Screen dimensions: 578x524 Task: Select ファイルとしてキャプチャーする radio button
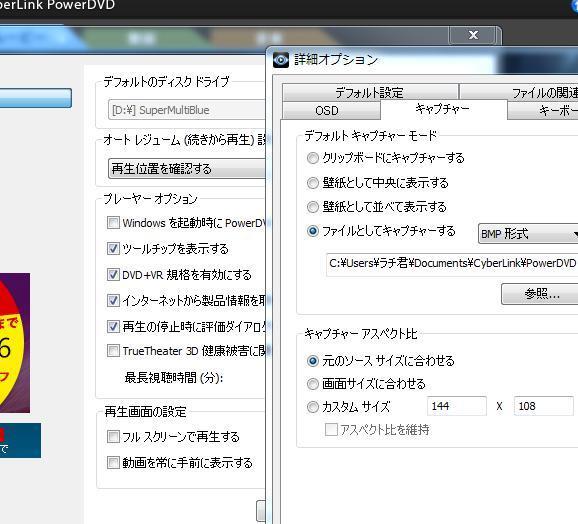click(x=313, y=231)
